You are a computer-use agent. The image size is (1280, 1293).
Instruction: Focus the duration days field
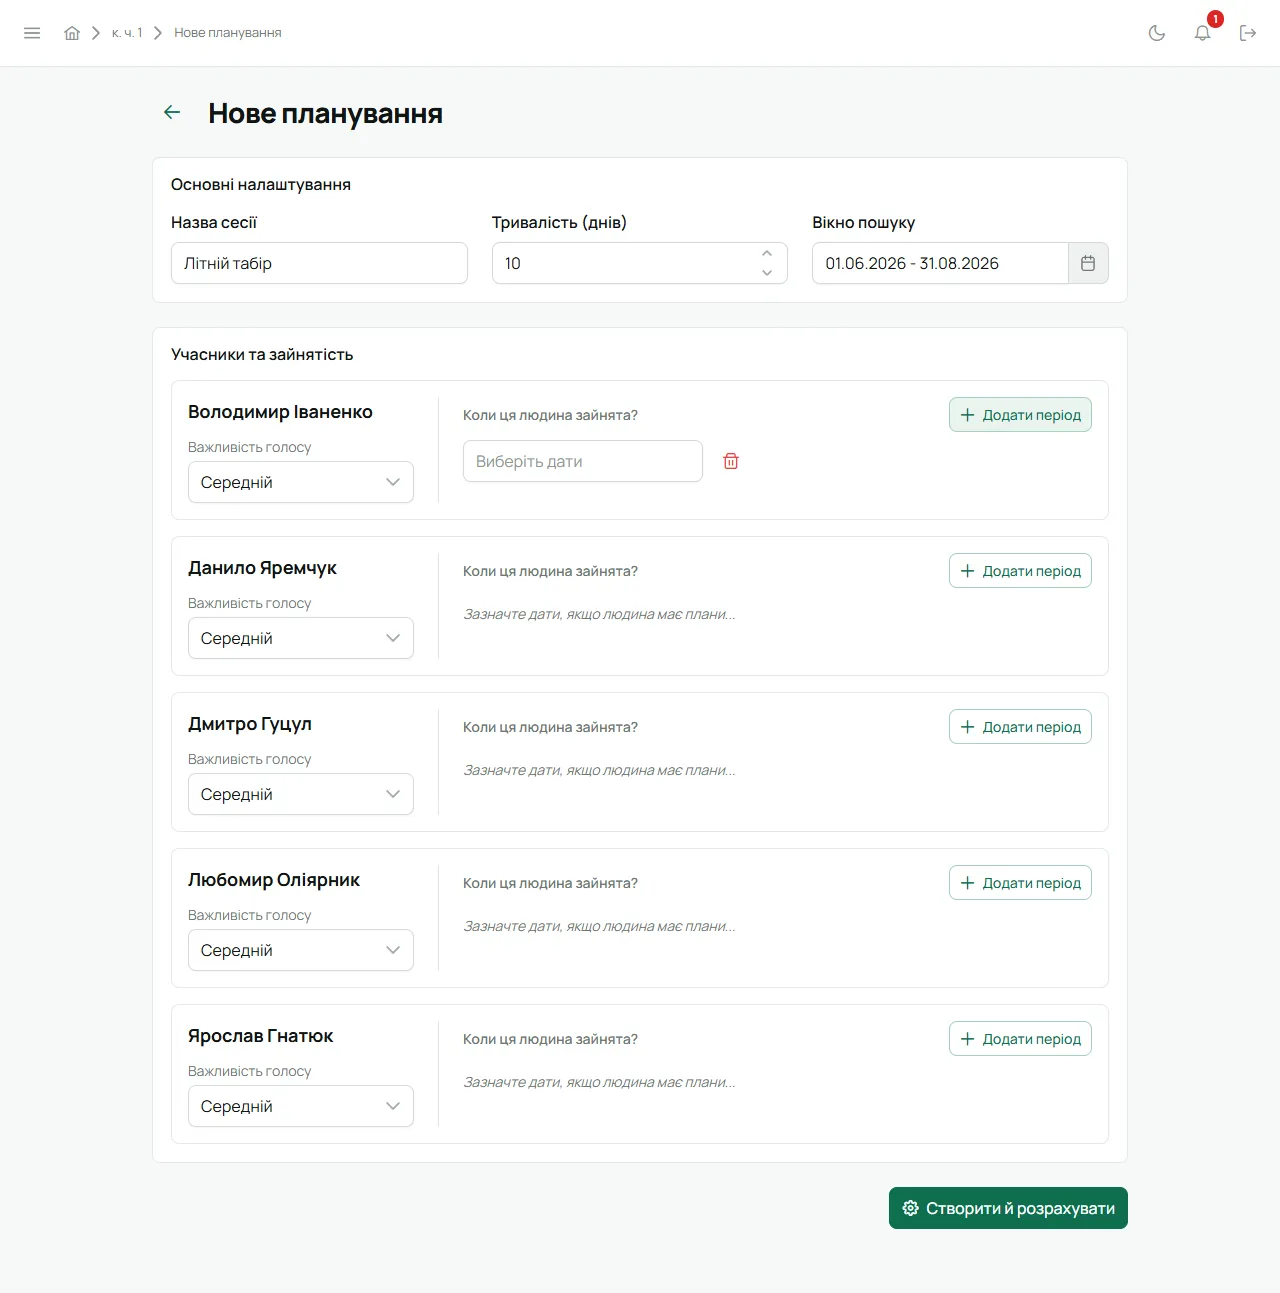[x=639, y=263]
